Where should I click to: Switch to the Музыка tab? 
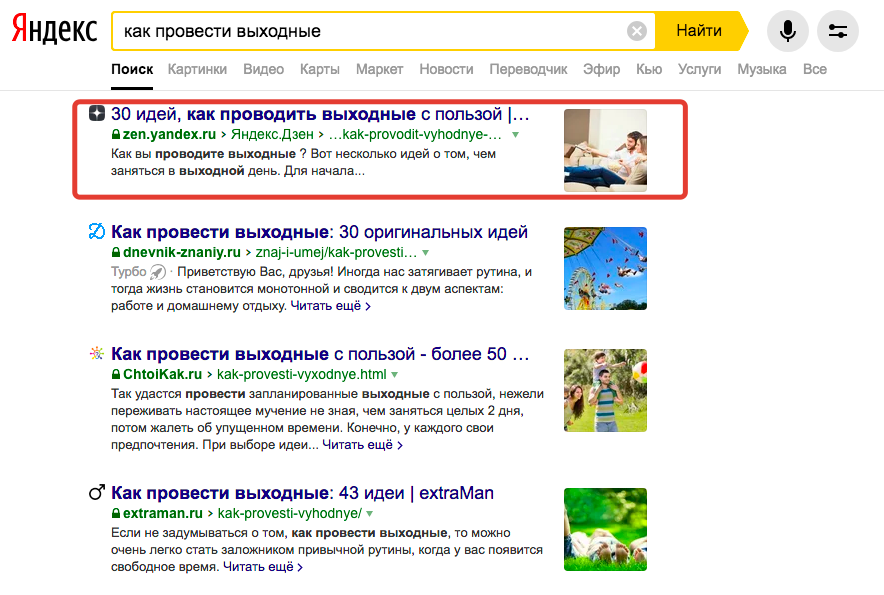(762, 69)
